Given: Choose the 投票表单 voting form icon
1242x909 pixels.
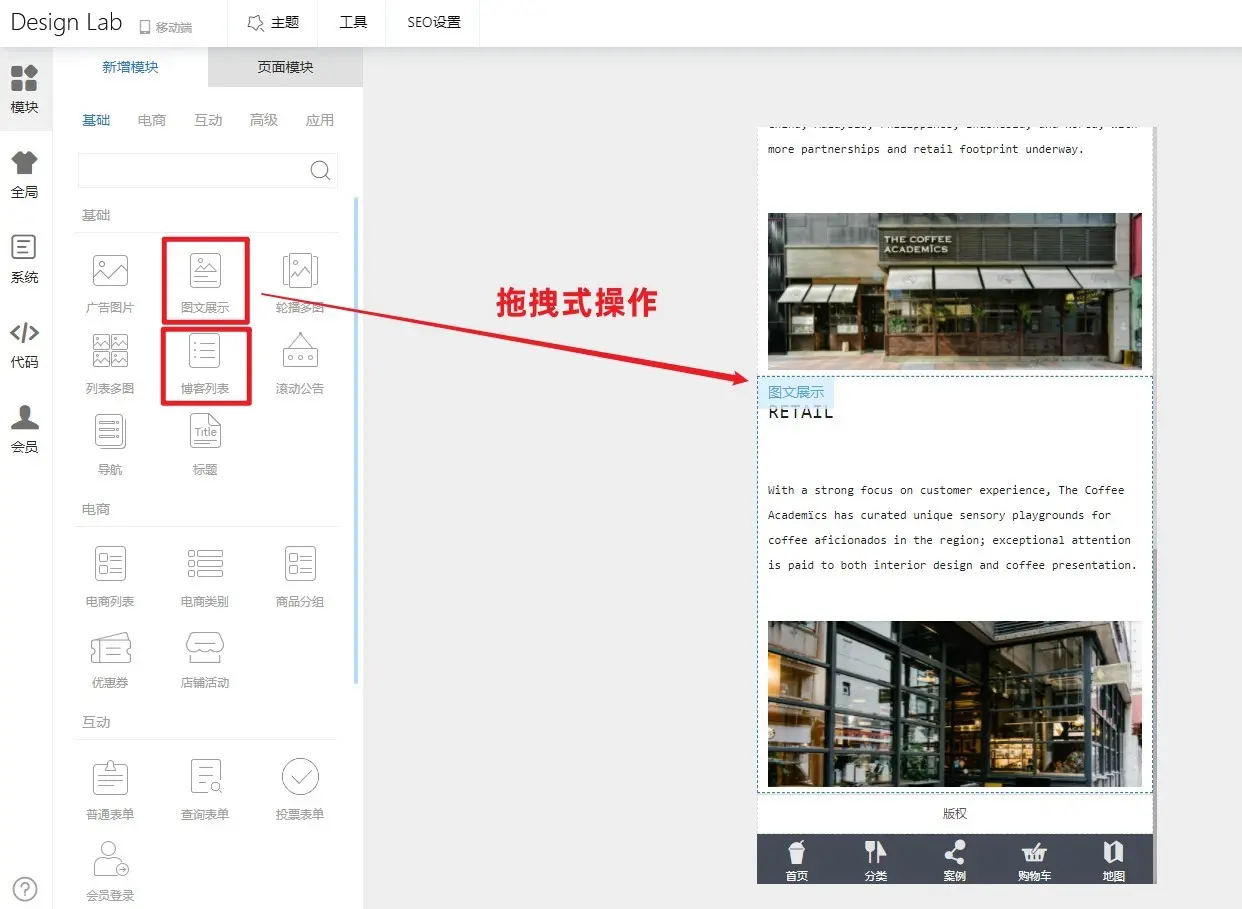Looking at the screenshot, I should click(x=300, y=777).
